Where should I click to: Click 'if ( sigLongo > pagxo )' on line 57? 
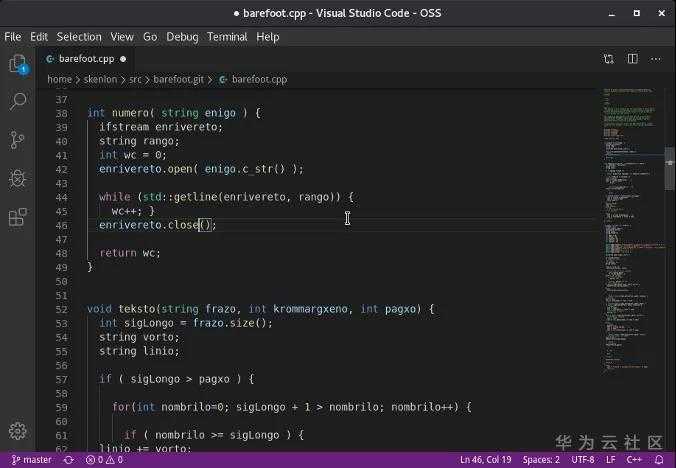pos(170,379)
